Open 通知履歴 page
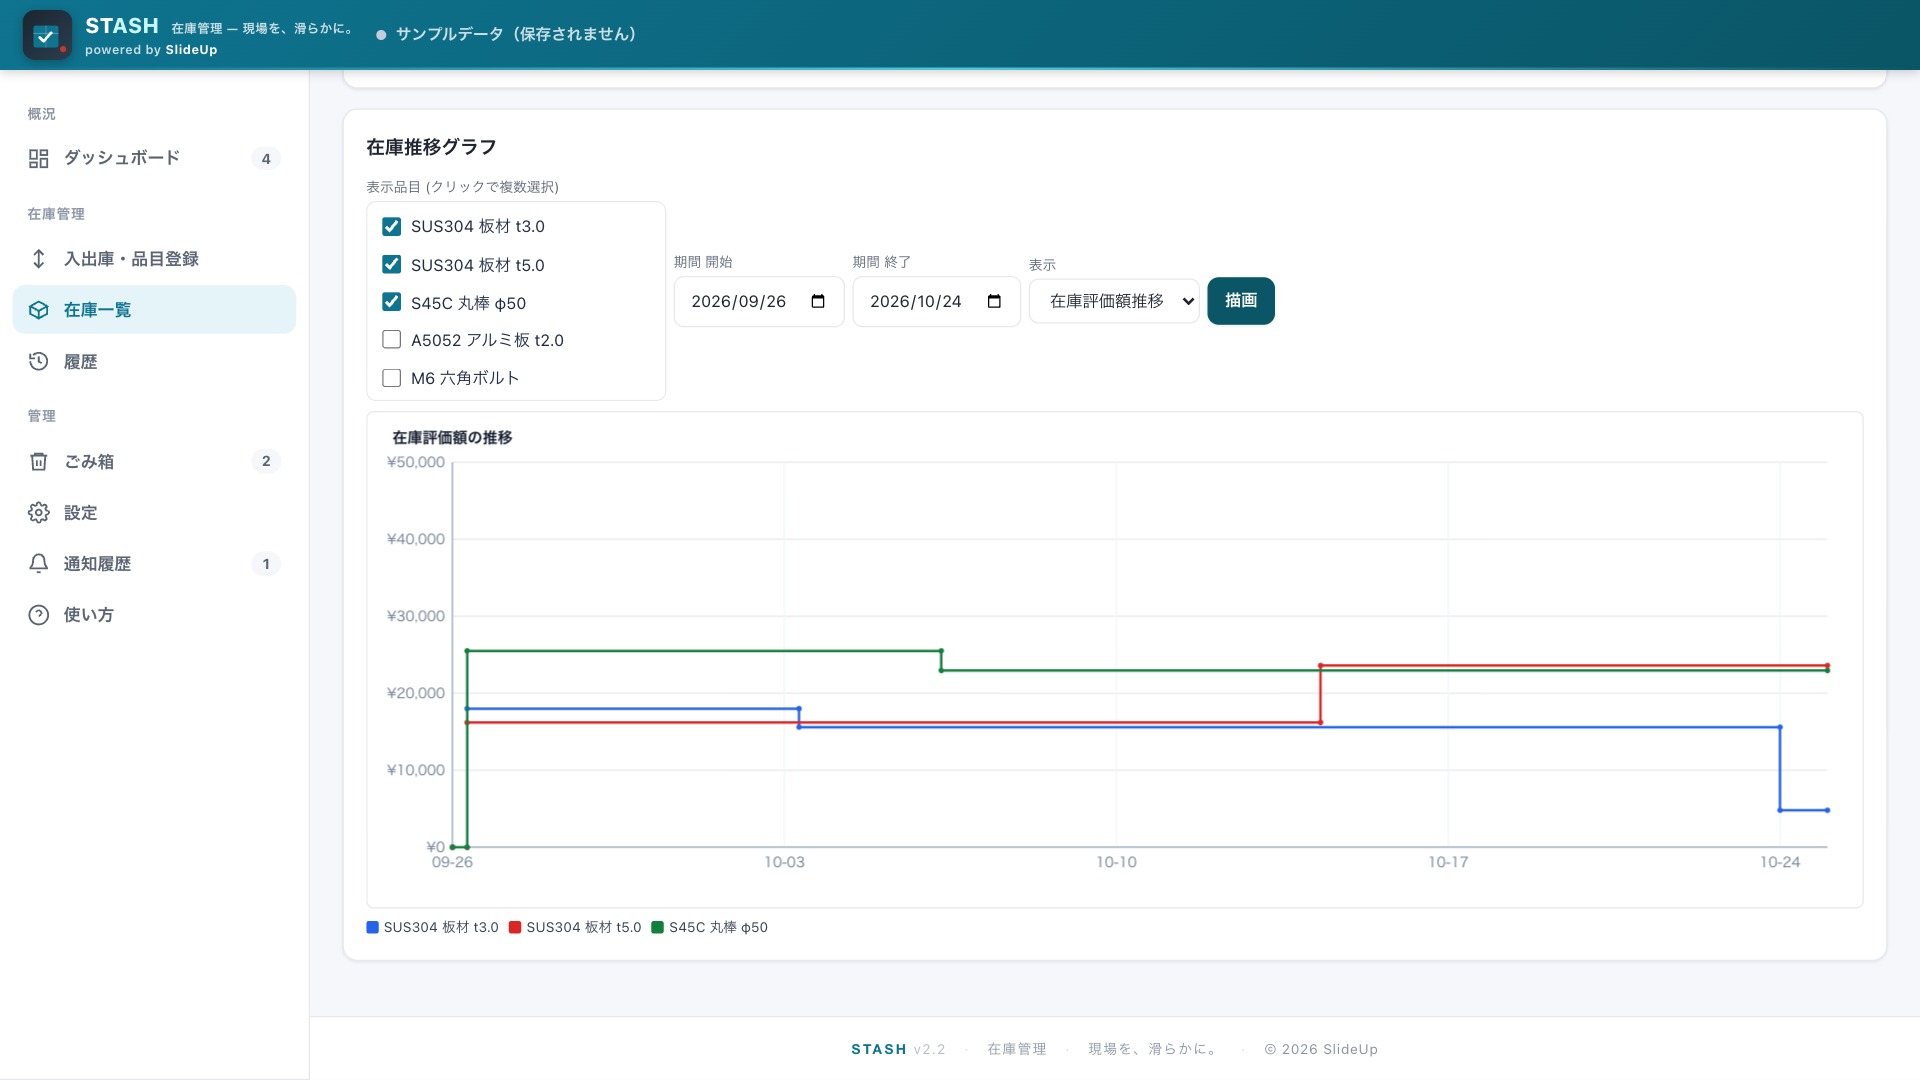 point(154,563)
